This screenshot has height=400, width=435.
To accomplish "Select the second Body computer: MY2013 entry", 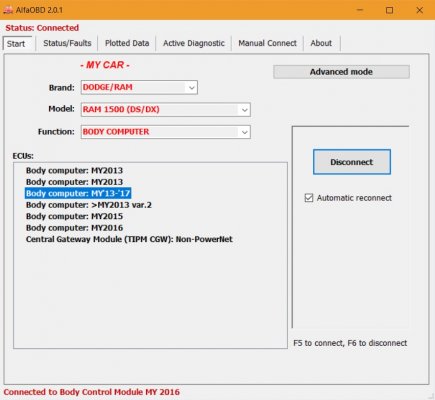I will point(74,182).
